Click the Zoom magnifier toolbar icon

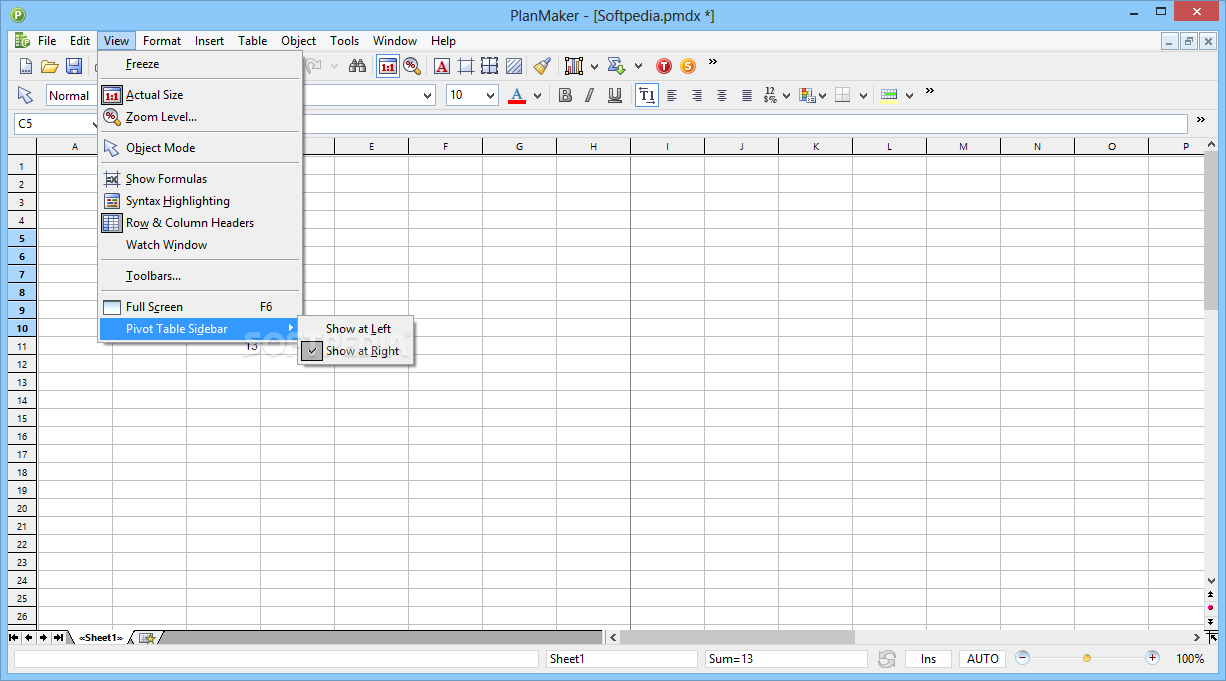[411, 66]
